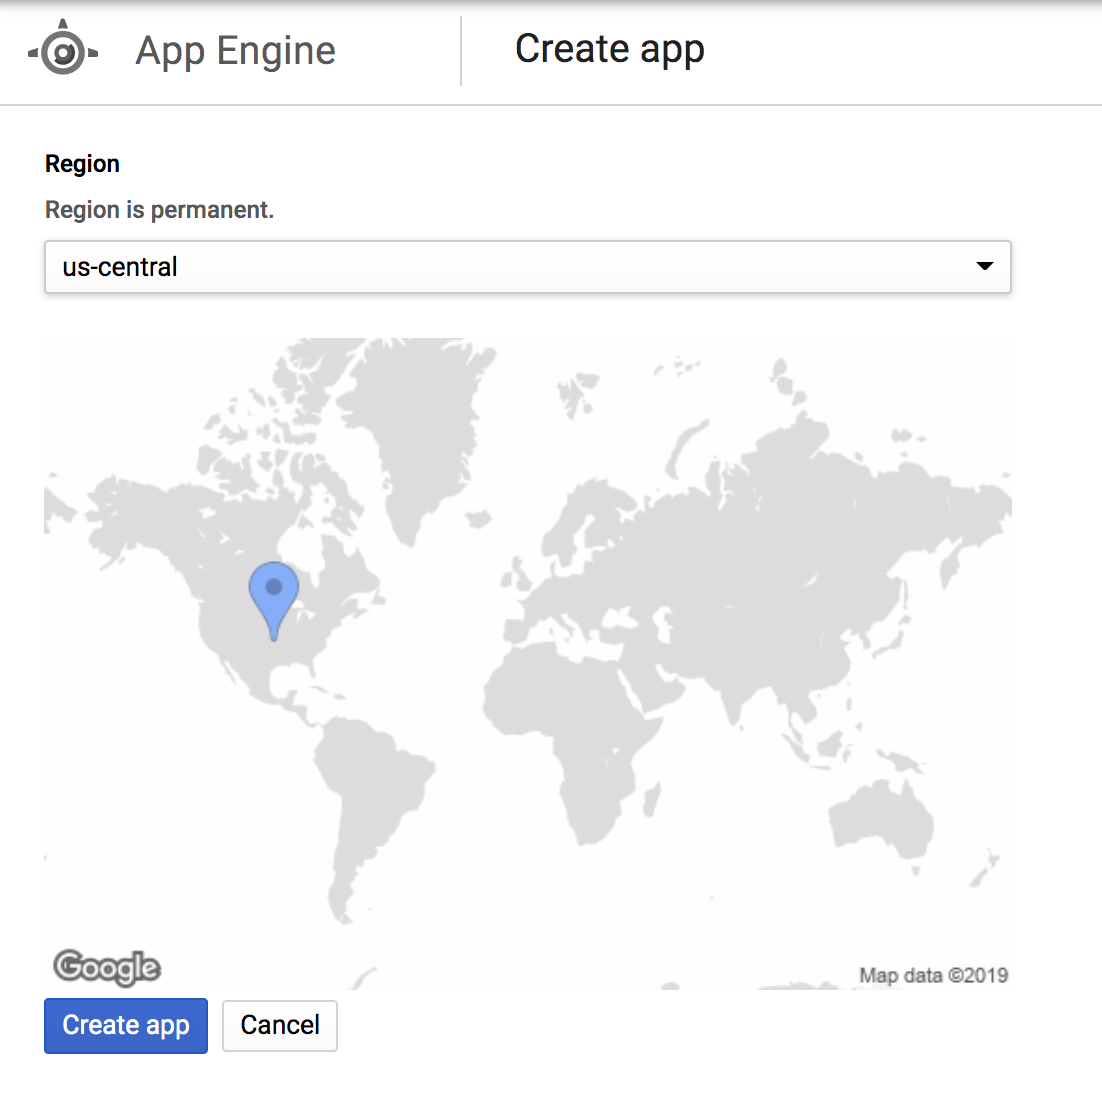The image size is (1102, 1104).
Task: Click the Create app page heading
Action: (x=609, y=49)
